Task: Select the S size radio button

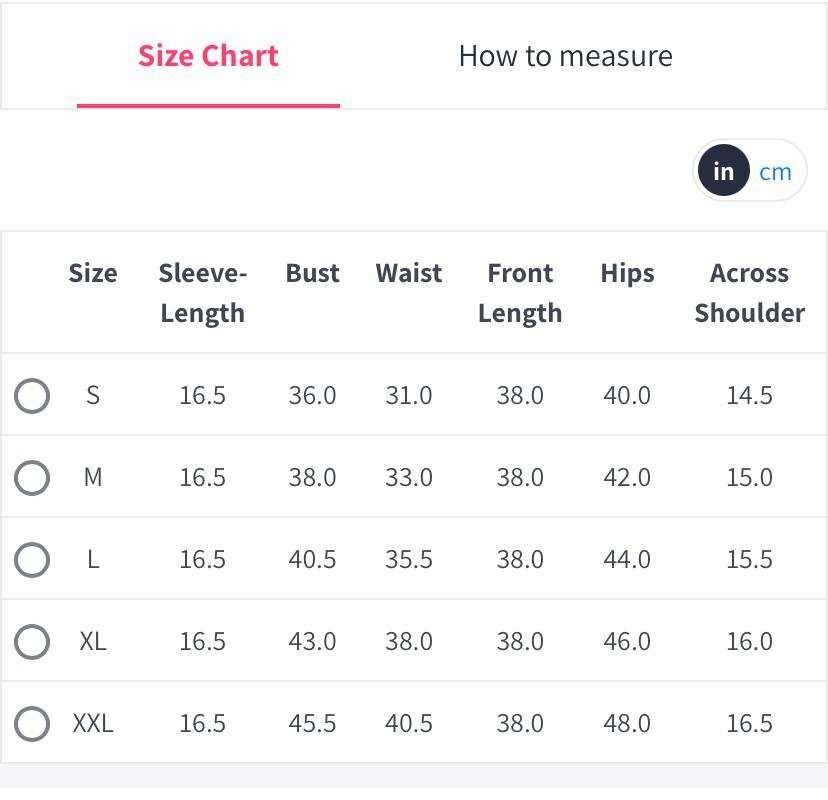Action: 32,396
